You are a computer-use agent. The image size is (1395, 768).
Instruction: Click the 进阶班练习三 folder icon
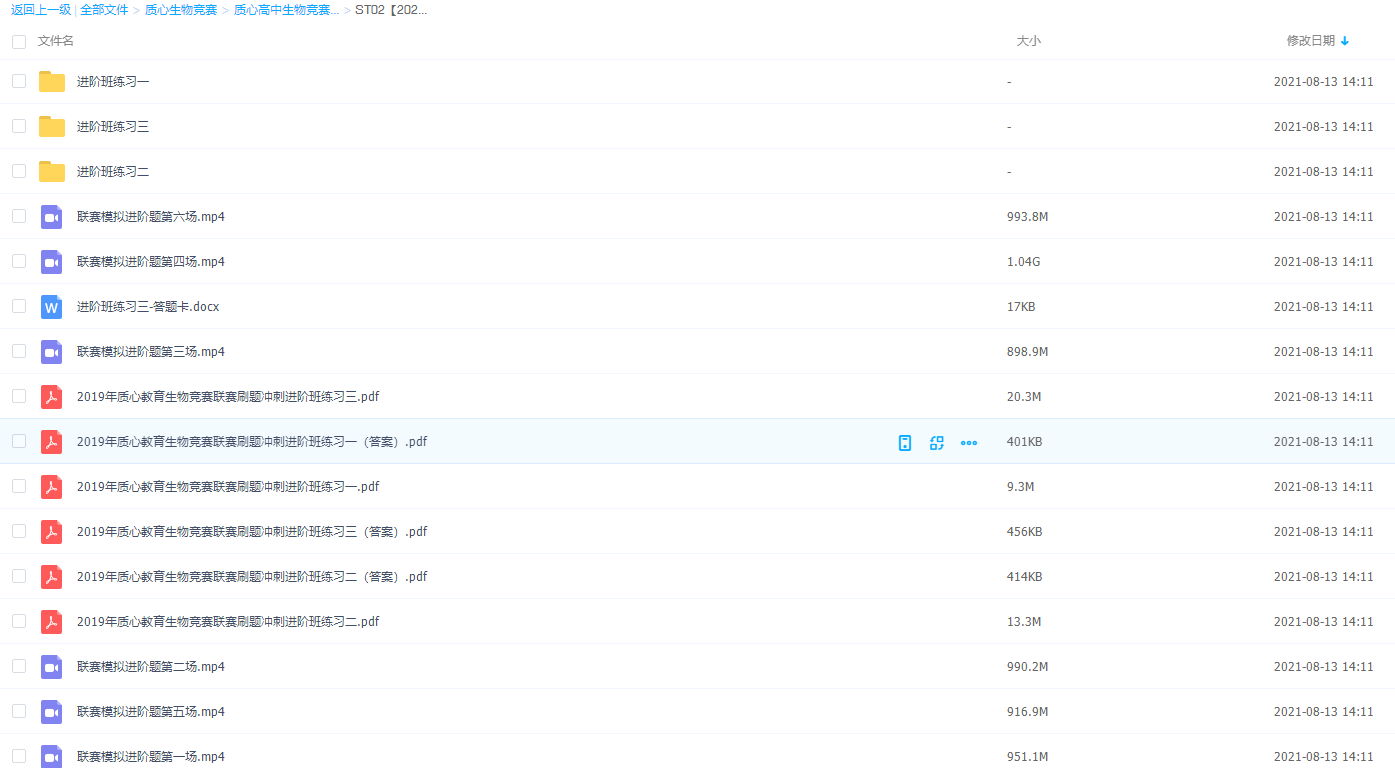click(52, 127)
